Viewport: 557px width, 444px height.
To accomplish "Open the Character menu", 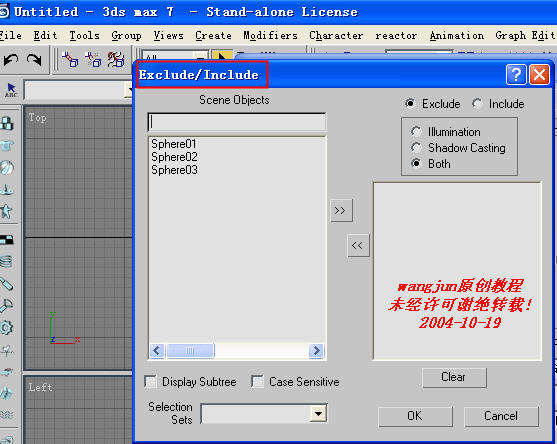I will tap(336, 36).
